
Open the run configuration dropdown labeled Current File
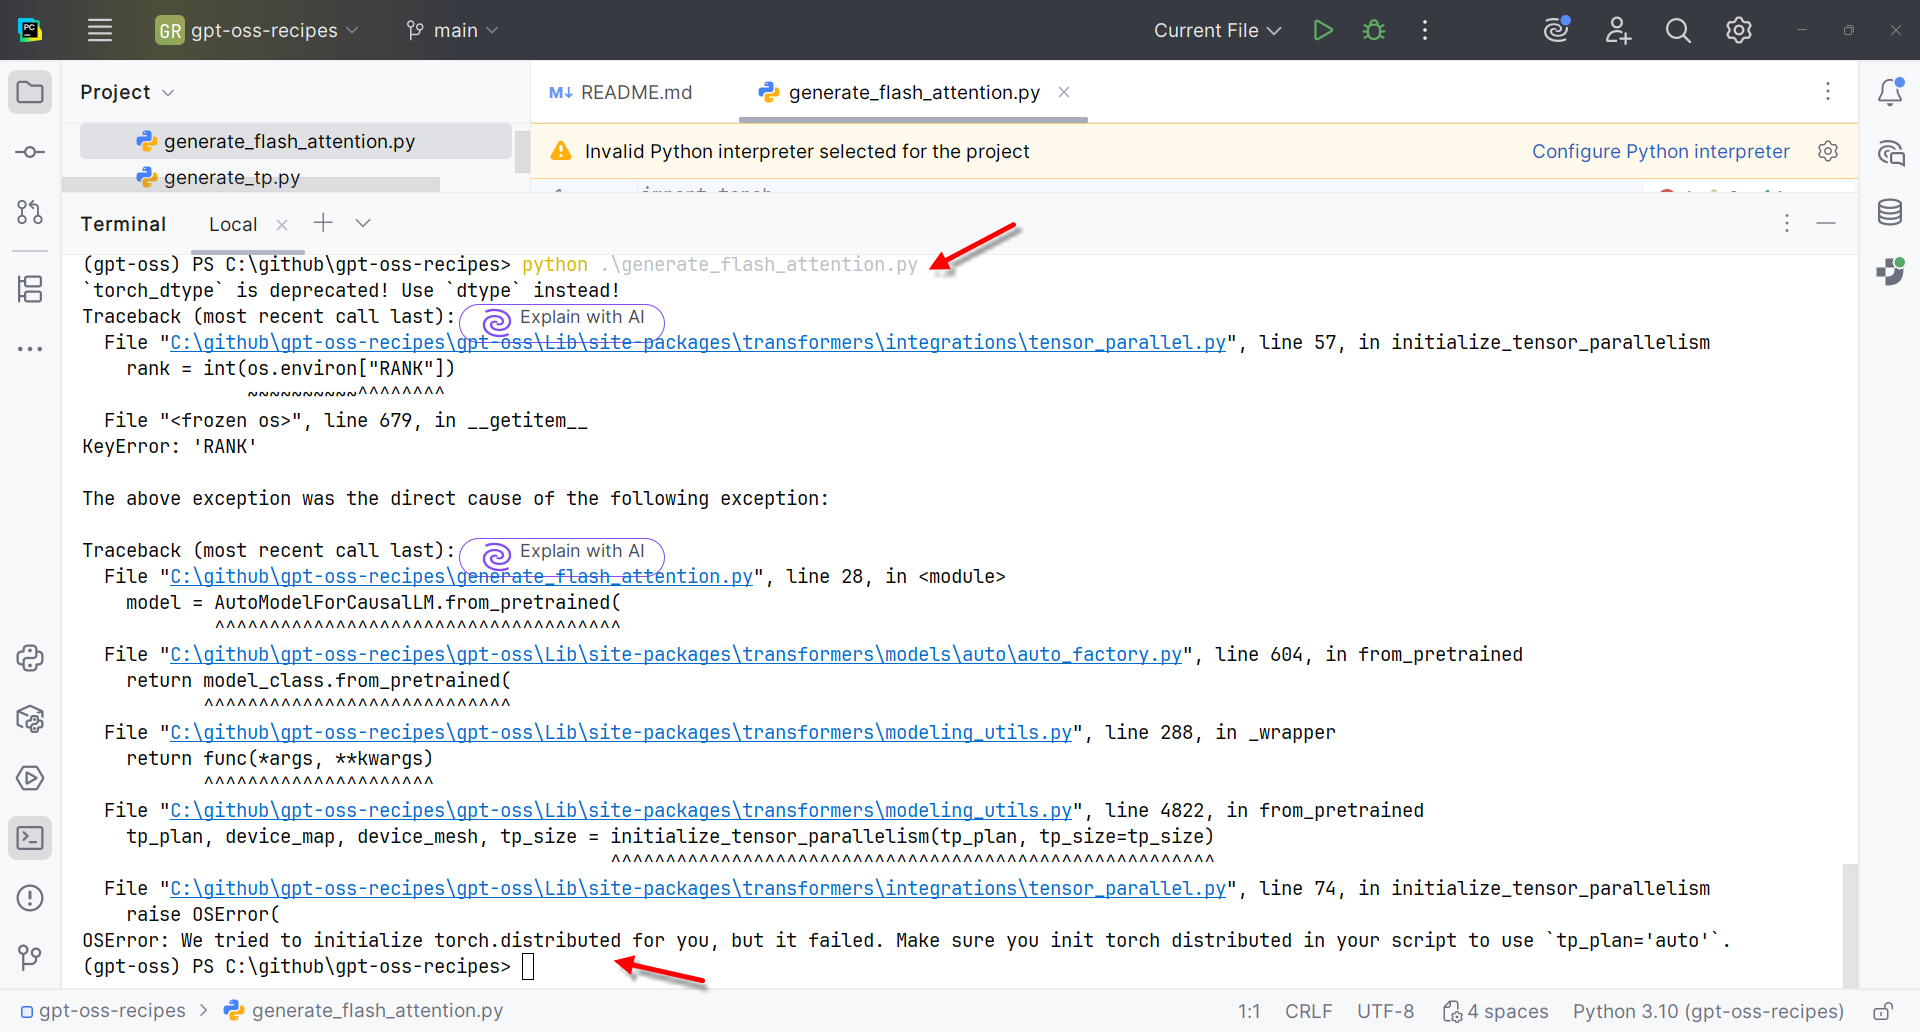pyautogui.click(x=1215, y=30)
